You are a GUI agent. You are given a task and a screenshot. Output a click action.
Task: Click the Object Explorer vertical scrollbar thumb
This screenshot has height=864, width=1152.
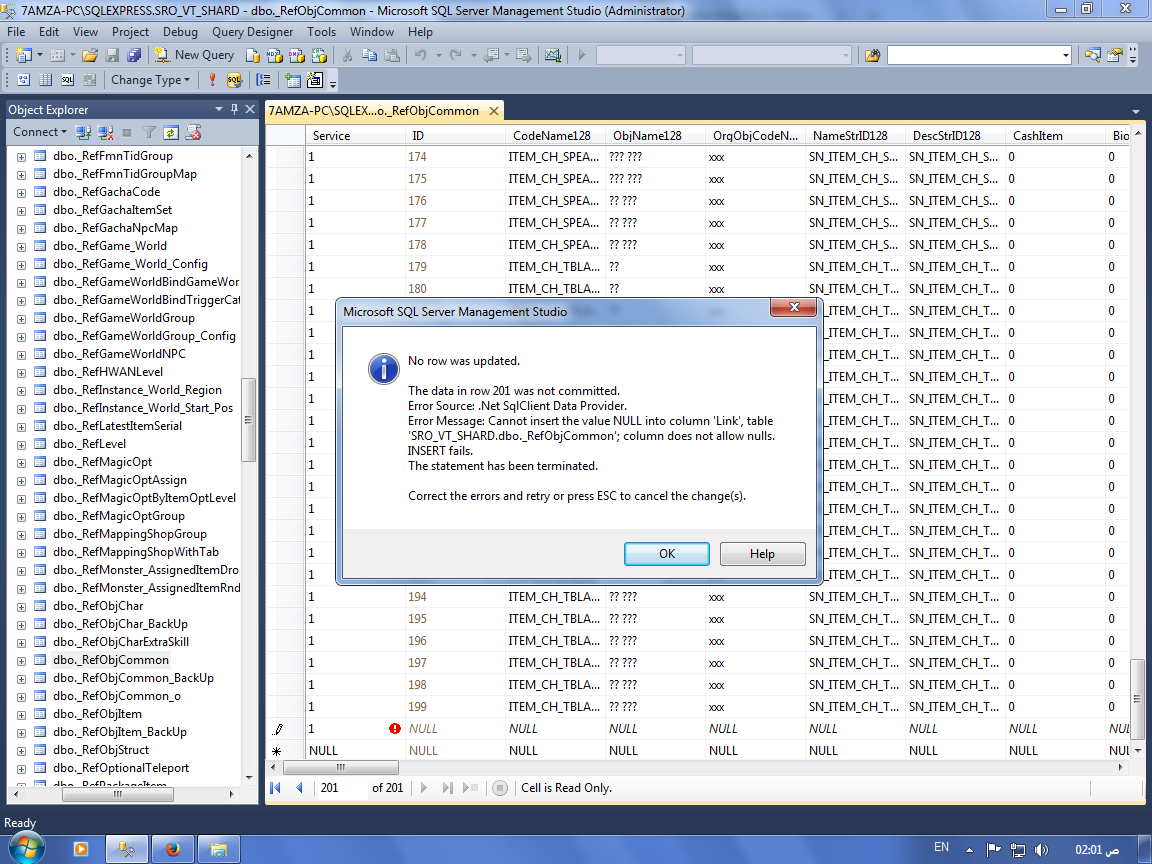coord(248,420)
